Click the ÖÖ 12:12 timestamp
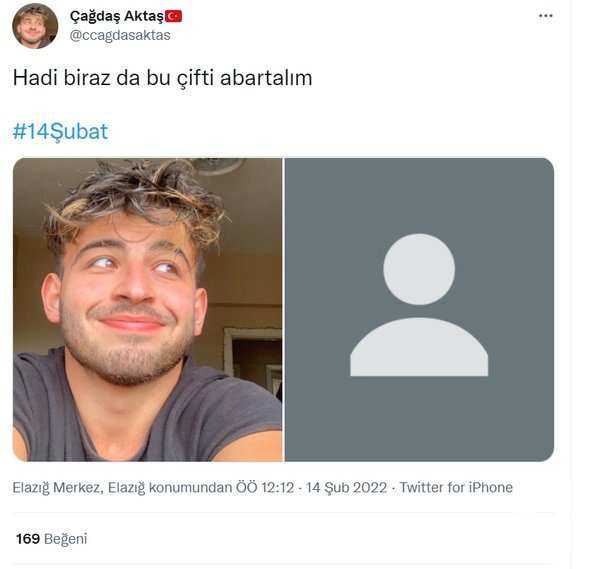The image size is (600, 569). click(x=265, y=487)
